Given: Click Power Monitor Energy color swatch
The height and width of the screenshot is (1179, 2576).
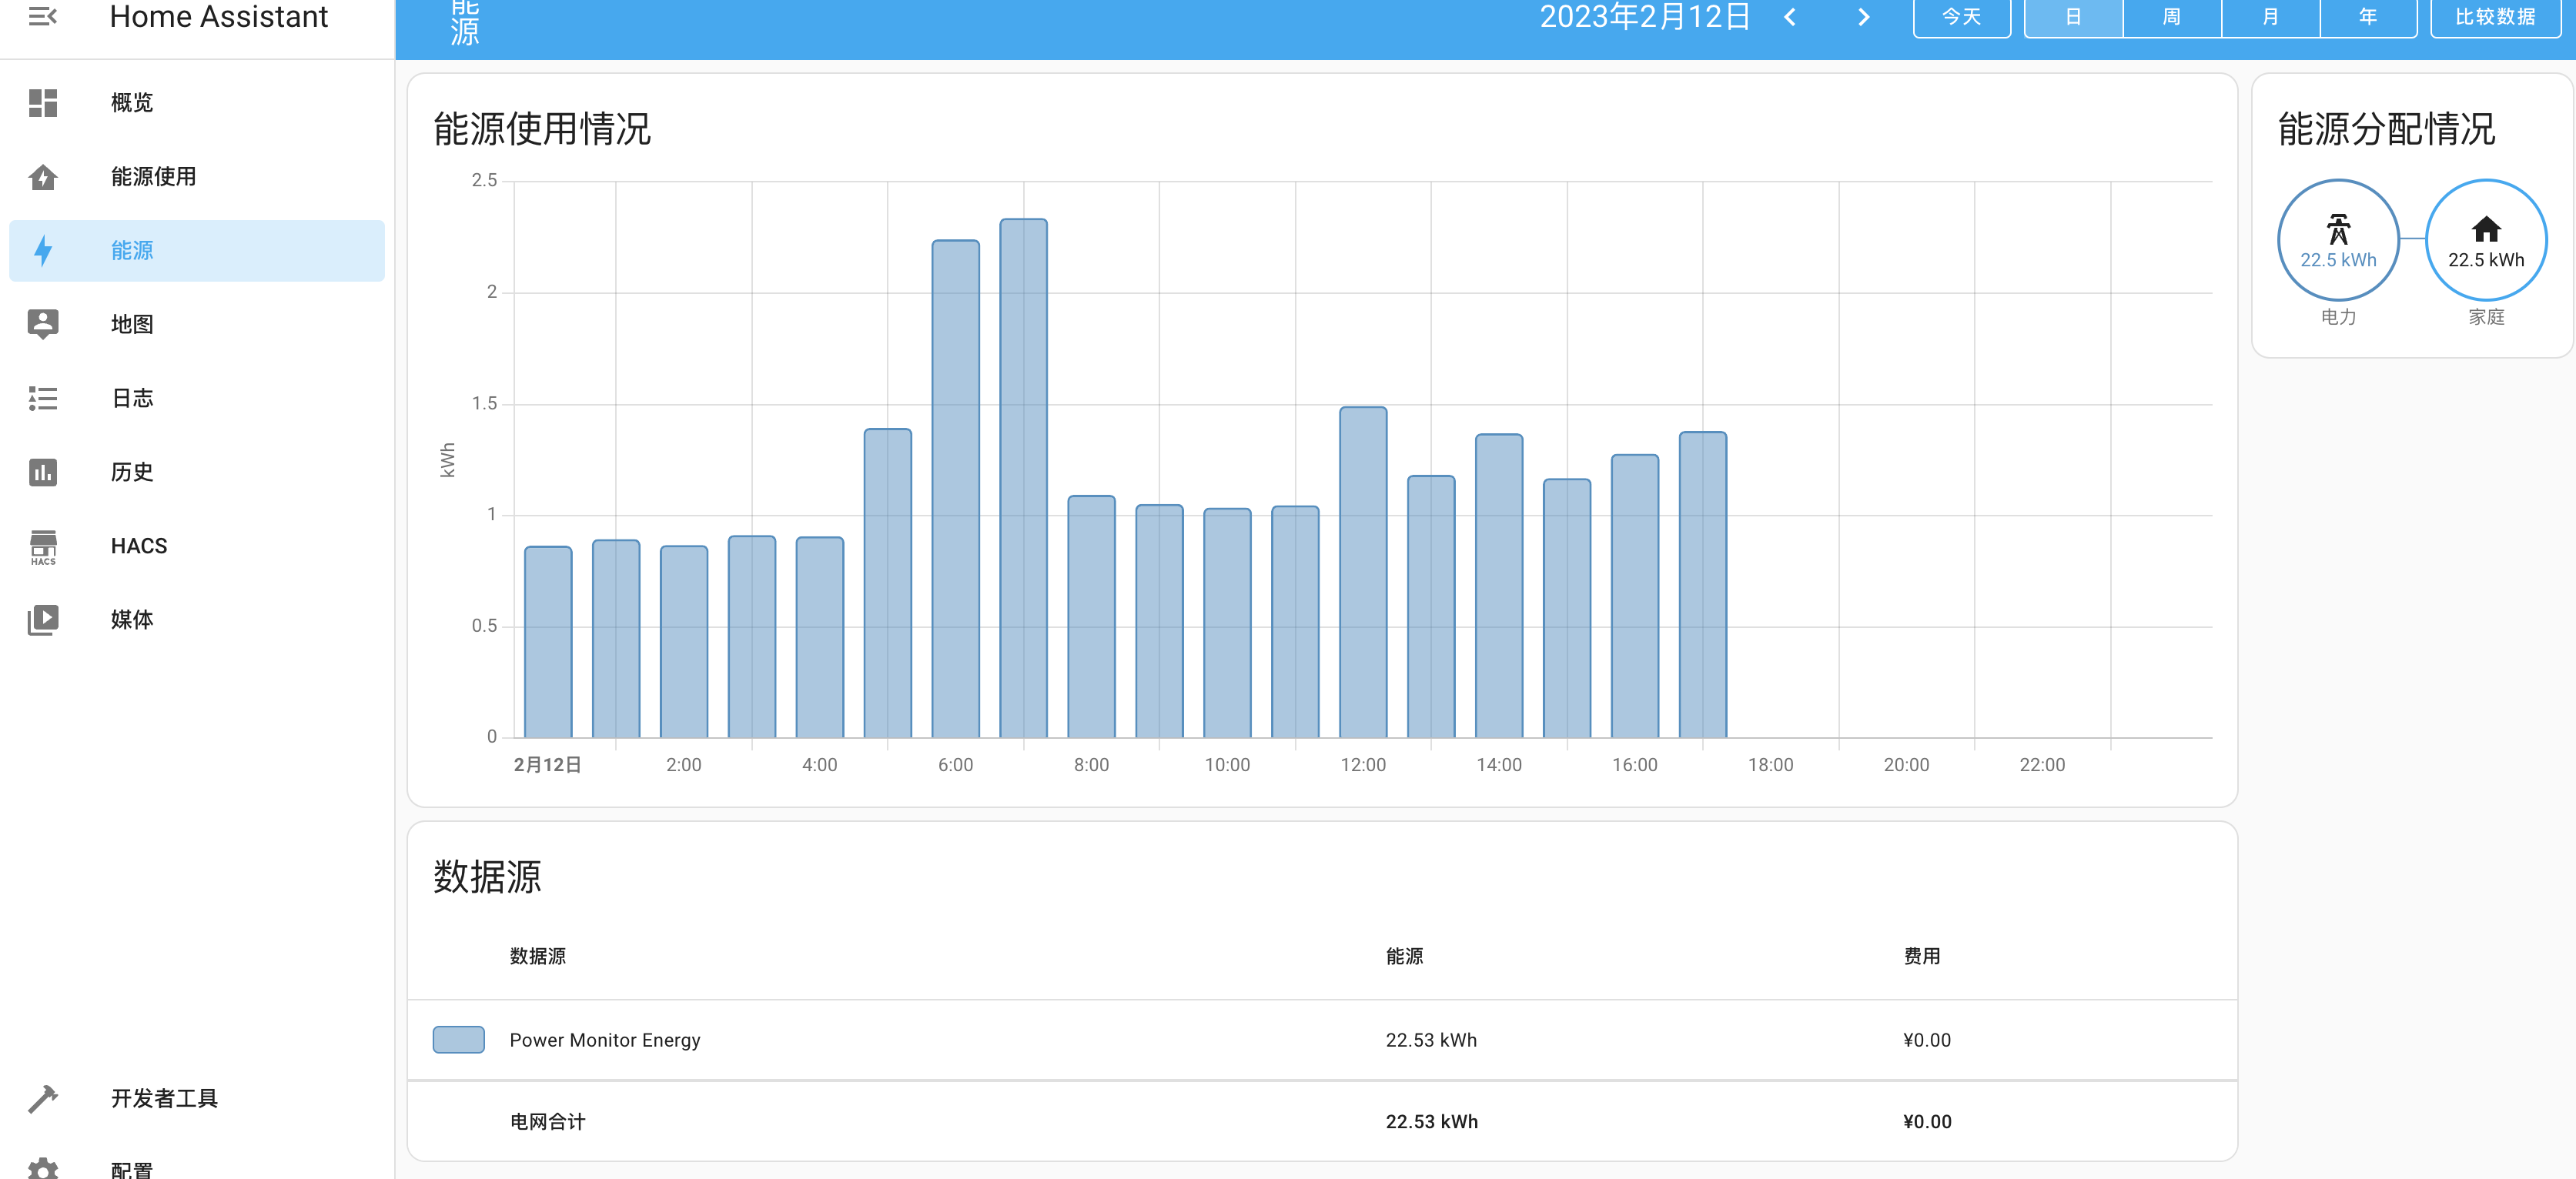Looking at the screenshot, I should coord(458,1039).
